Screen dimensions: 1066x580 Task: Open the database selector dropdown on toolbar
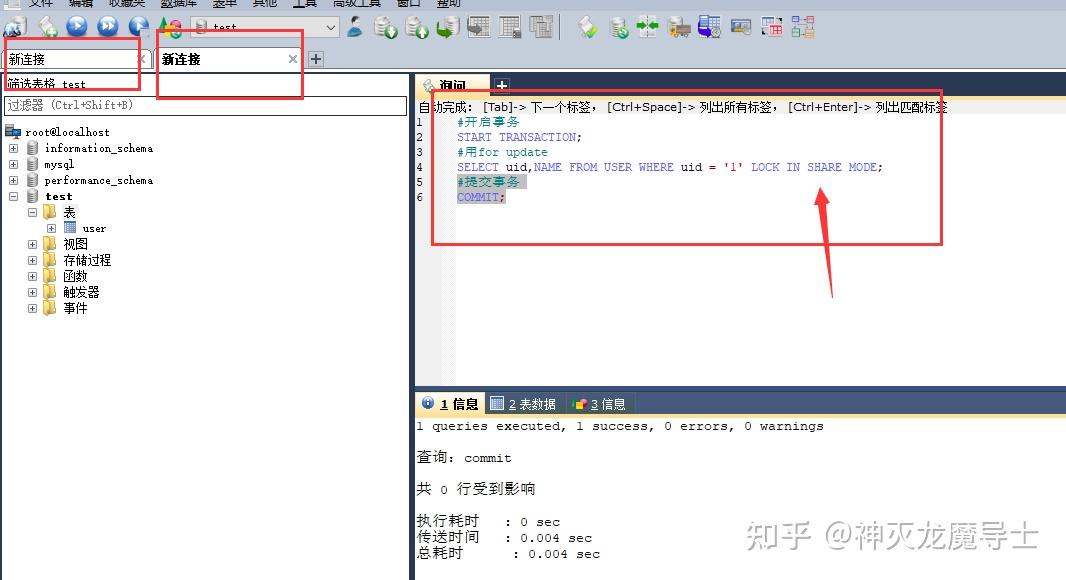tap(332, 27)
